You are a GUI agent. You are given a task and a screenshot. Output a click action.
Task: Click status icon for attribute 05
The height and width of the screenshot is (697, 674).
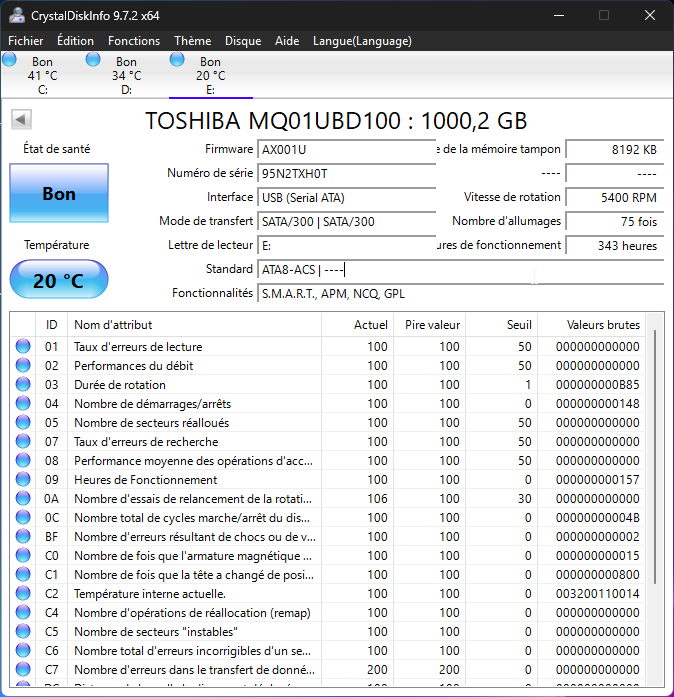click(23, 422)
